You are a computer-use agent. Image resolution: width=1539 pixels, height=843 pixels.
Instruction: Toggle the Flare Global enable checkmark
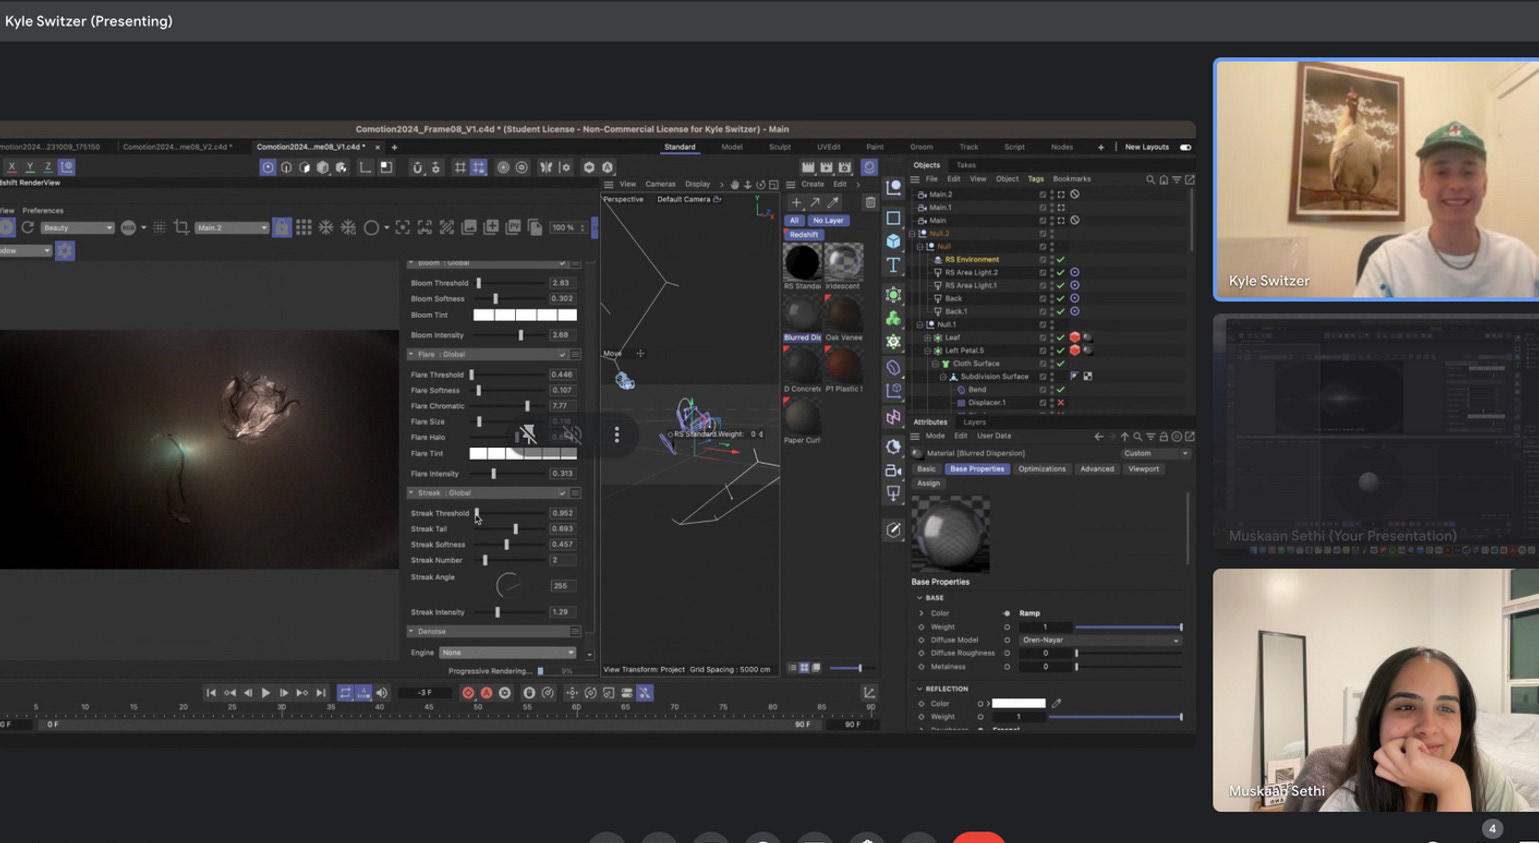[562, 354]
